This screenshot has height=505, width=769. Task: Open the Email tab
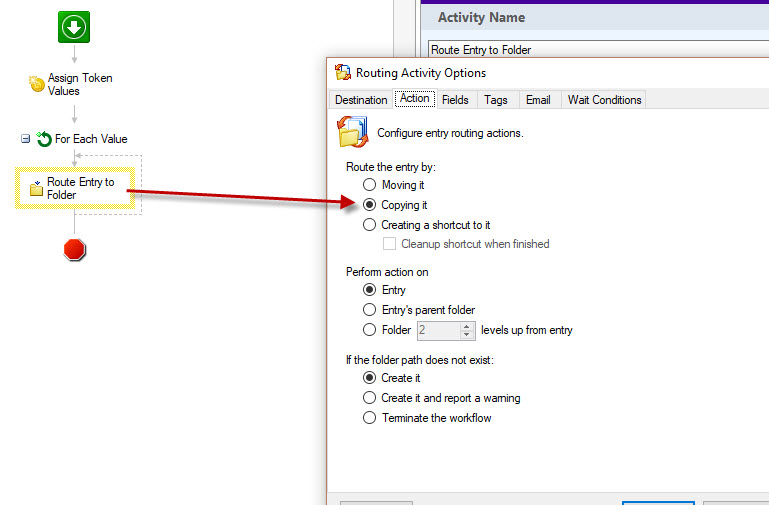(538, 100)
